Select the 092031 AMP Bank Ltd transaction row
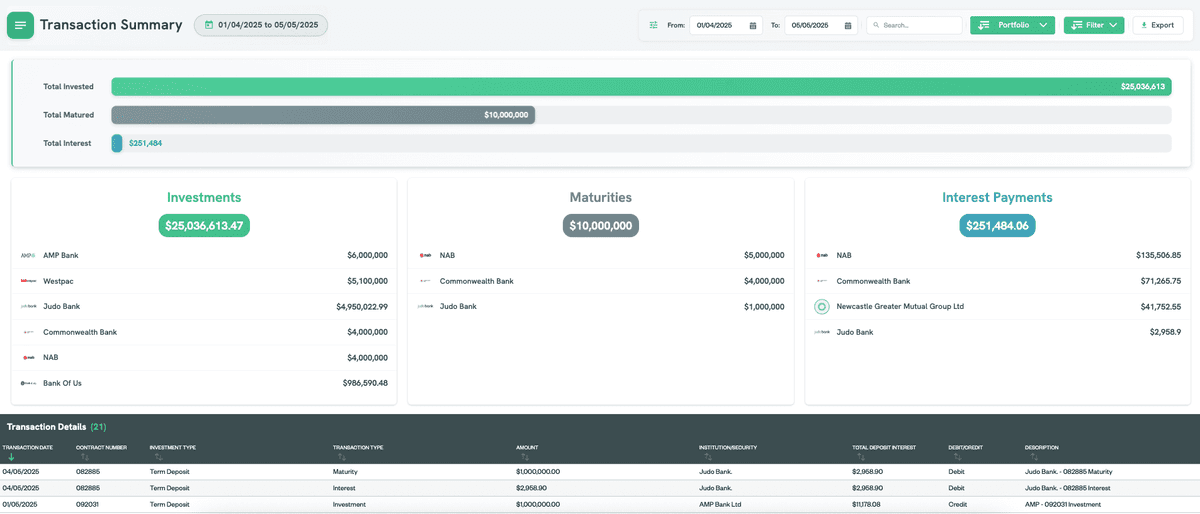 600,504
